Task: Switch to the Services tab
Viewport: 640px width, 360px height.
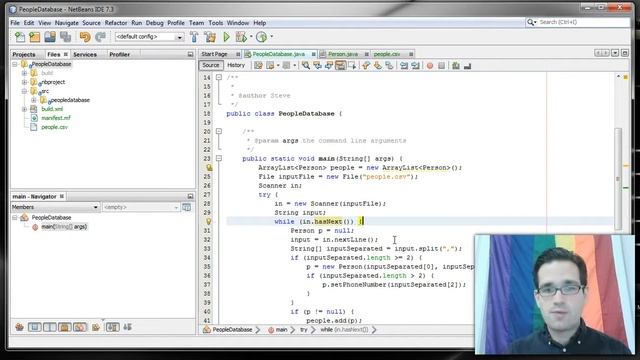Action: 85,54
